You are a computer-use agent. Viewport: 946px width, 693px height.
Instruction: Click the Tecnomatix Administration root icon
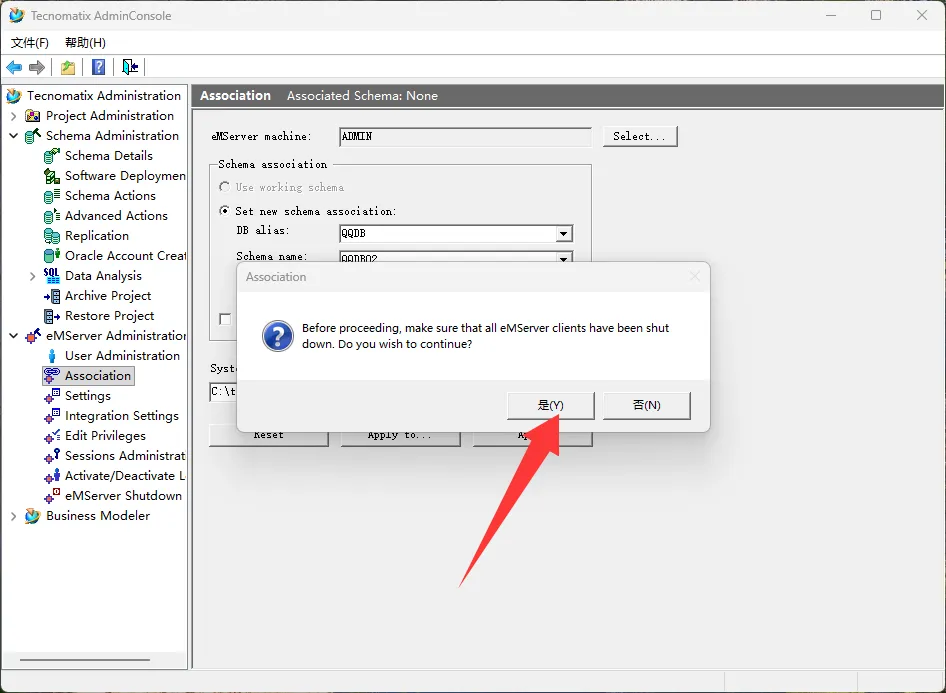click(x=14, y=96)
